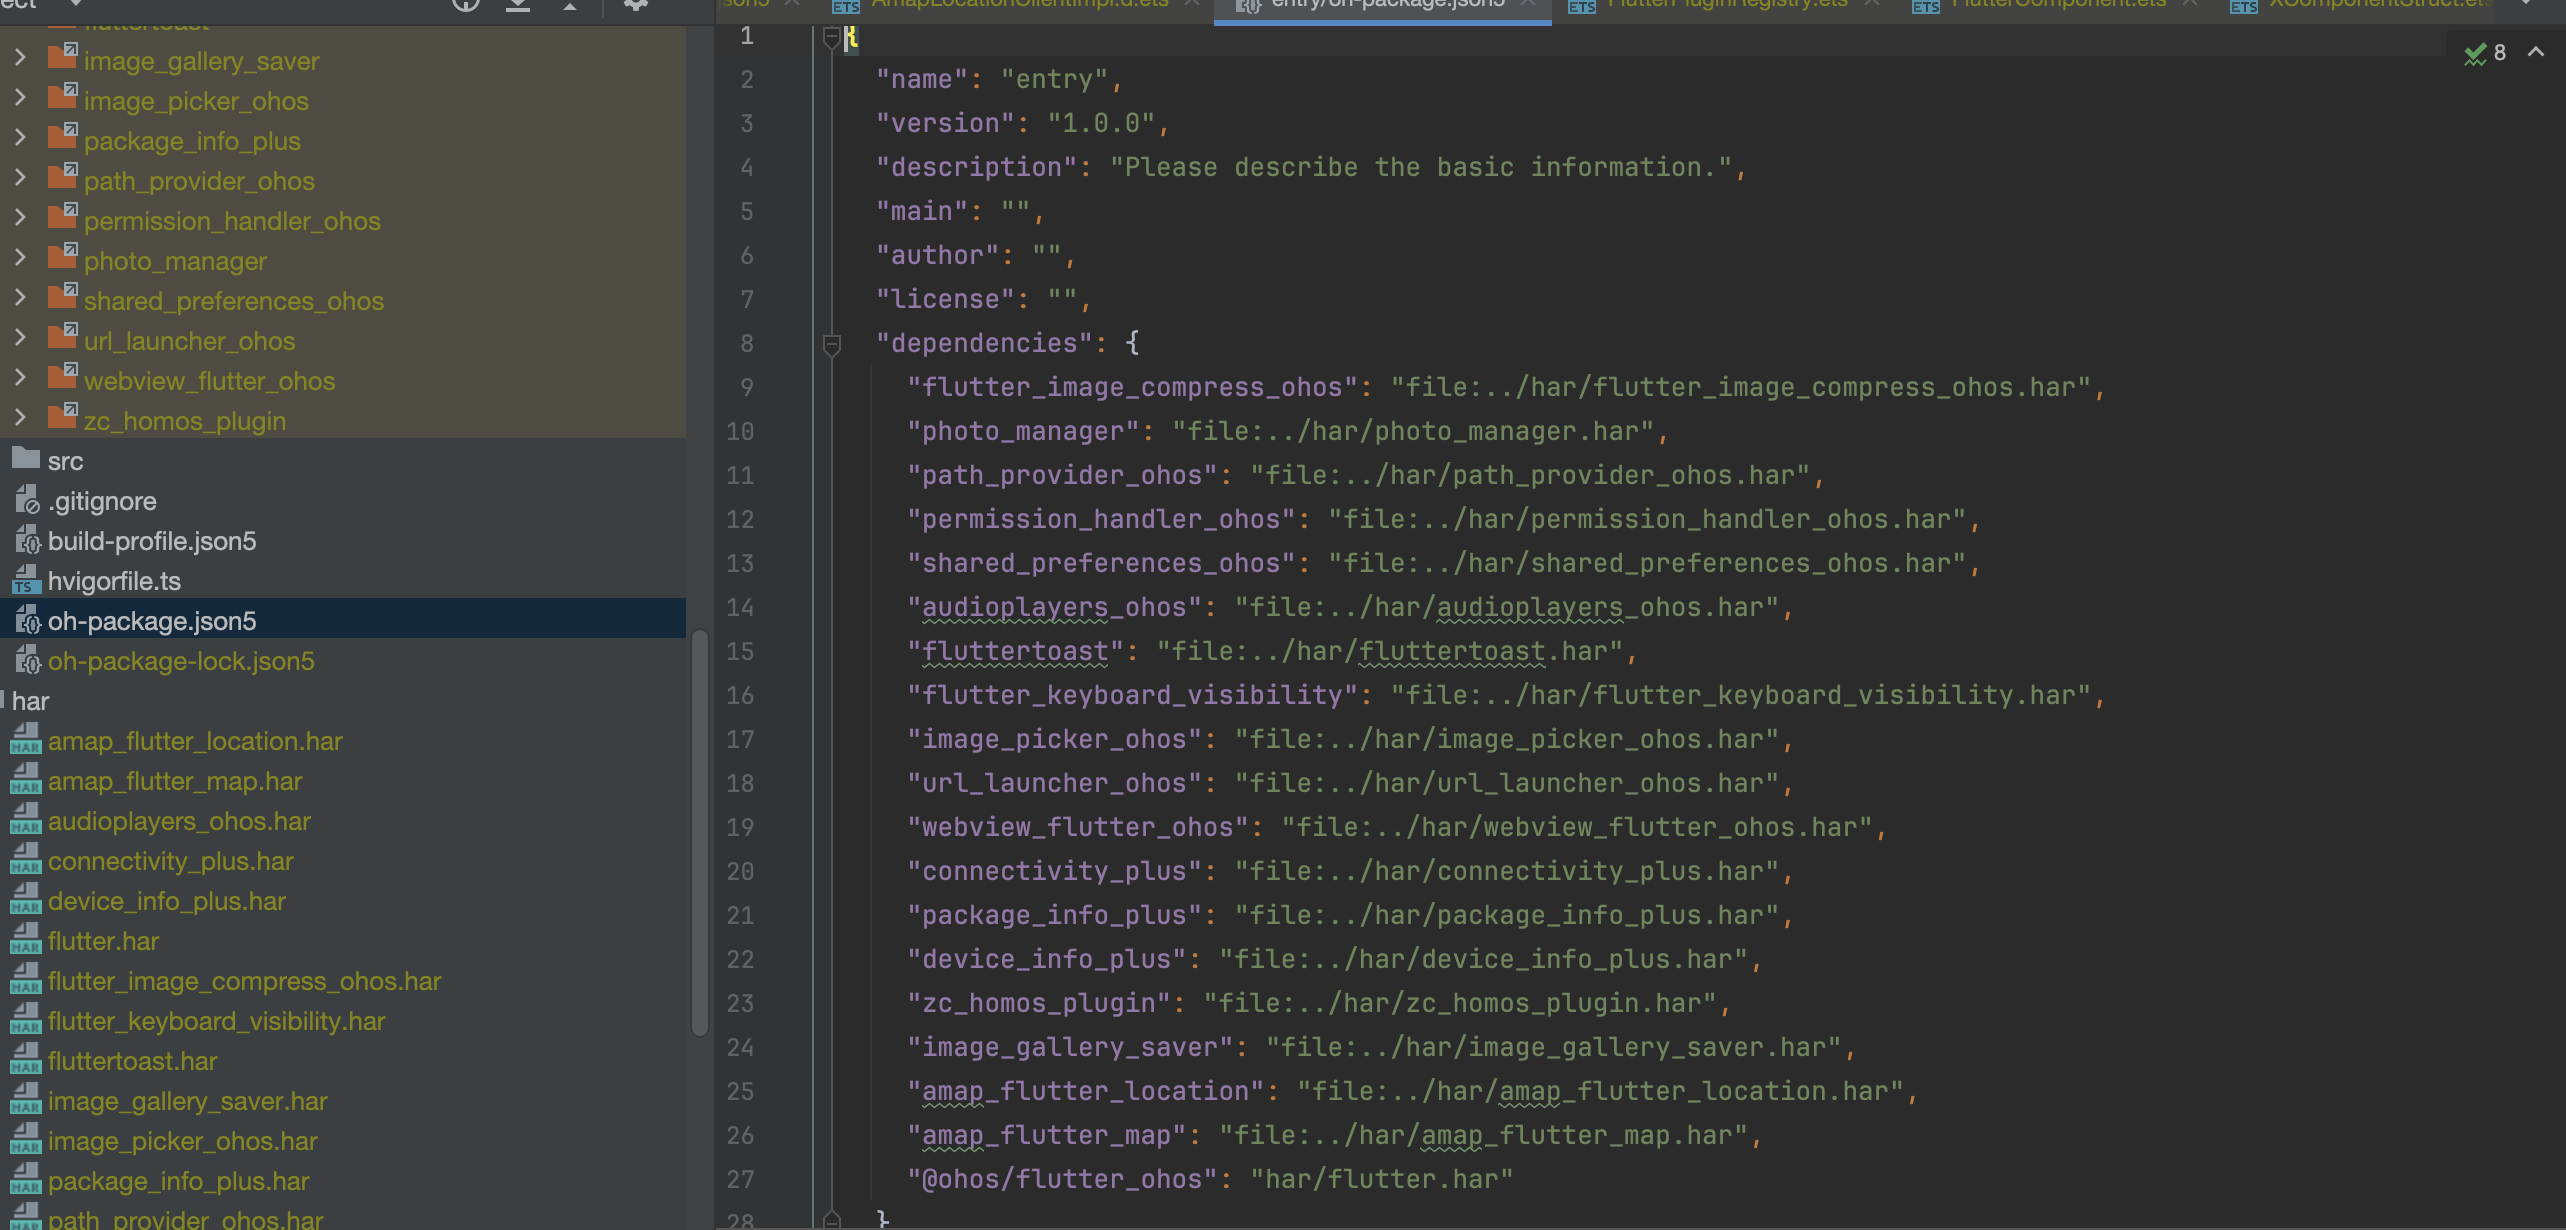This screenshot has width=2566, height=1230.
Task: Toggle the closing fold marker at line 28
Action: coord(831,1219)
